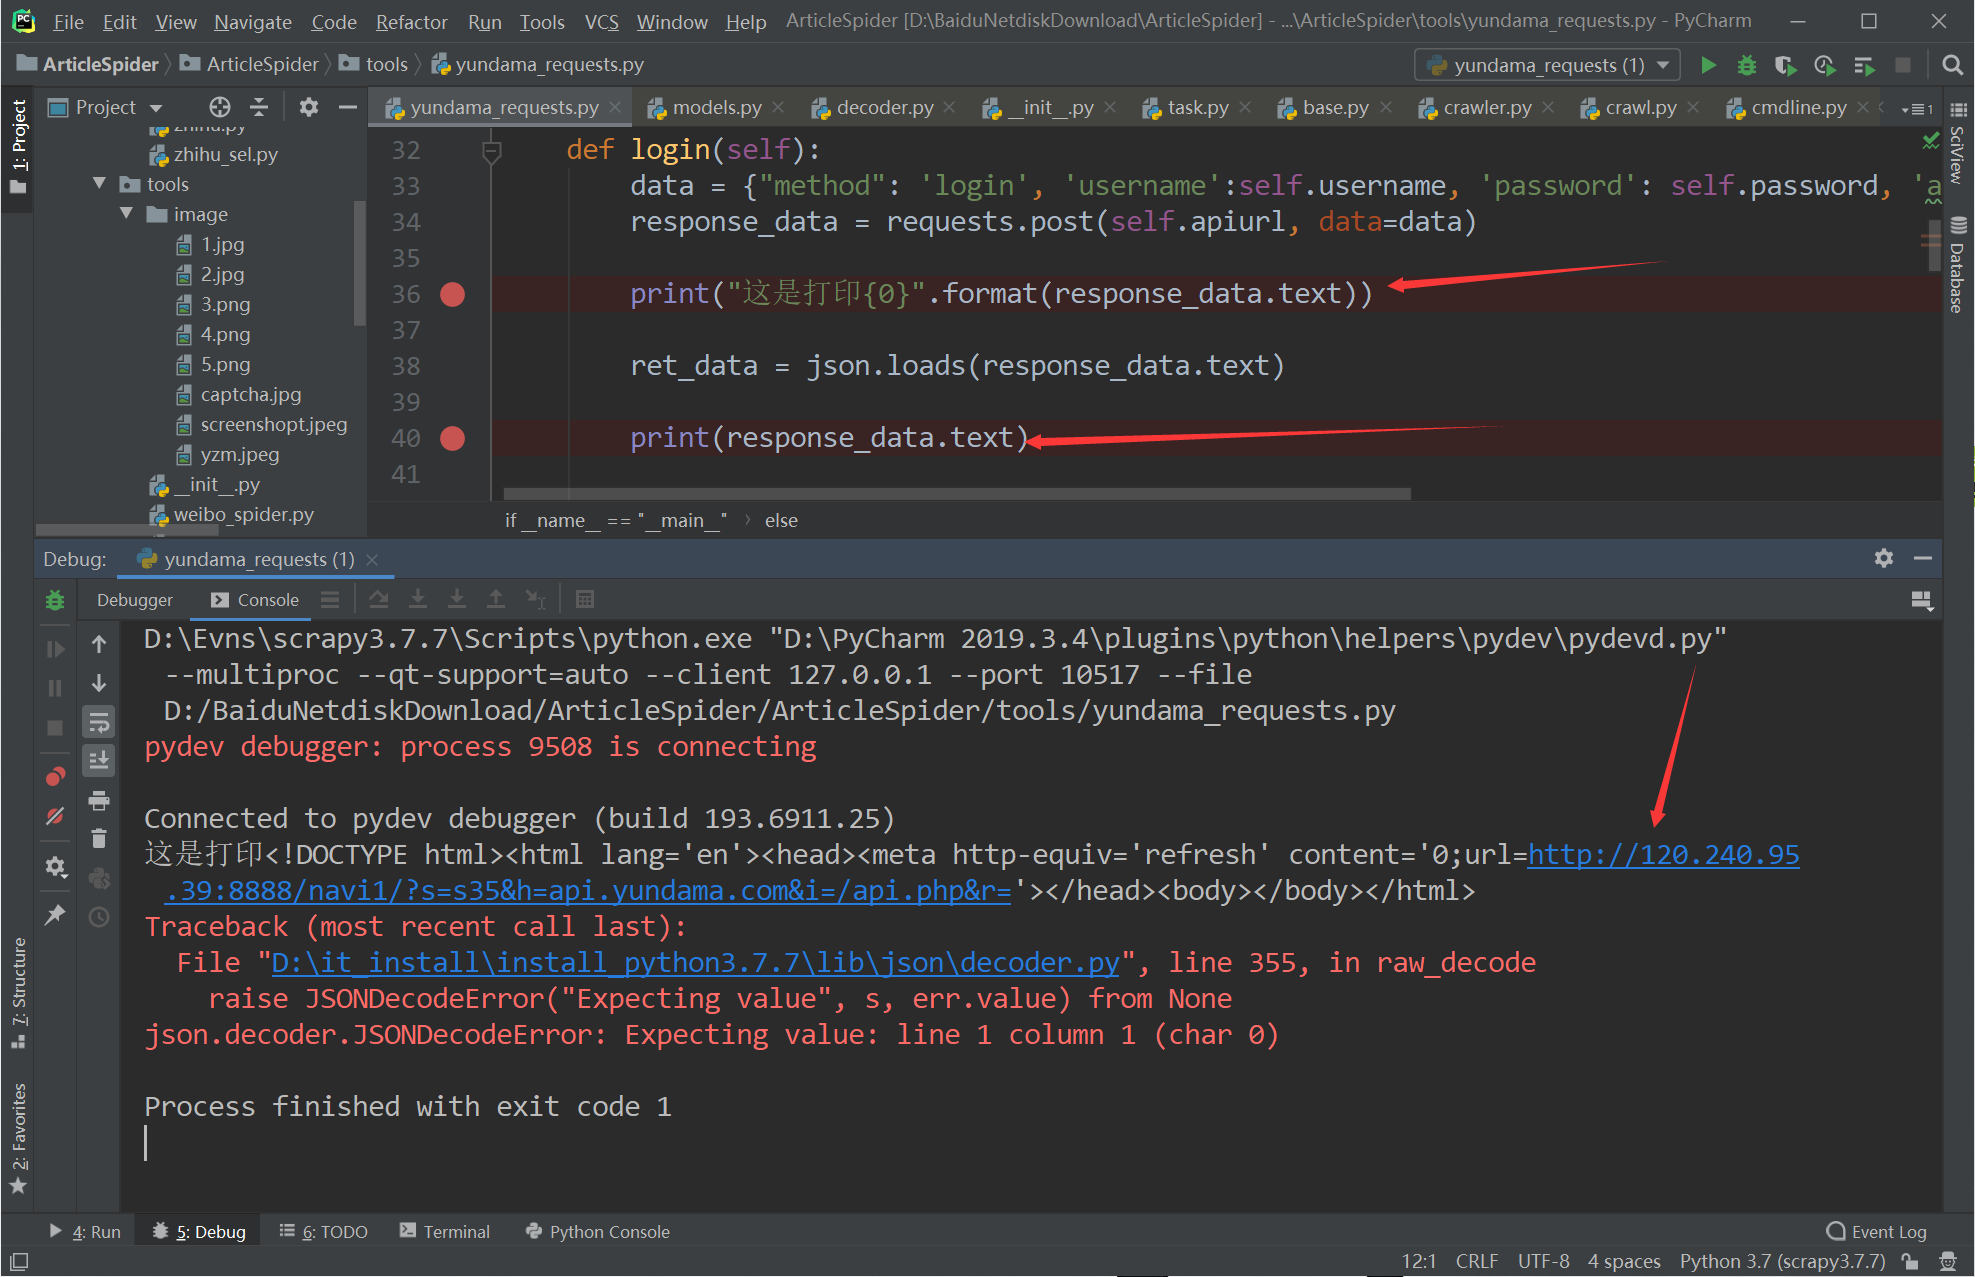Screen dimensions: 1975x1277
Task: Clear console with trash icon
Action: coord(99,839)
